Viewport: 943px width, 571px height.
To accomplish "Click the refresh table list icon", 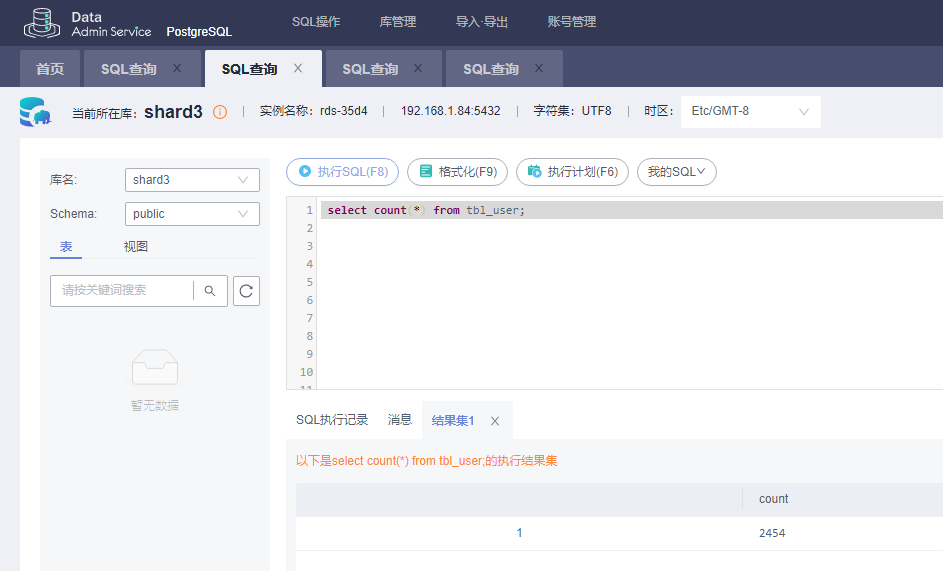I will tap(246, 291).
